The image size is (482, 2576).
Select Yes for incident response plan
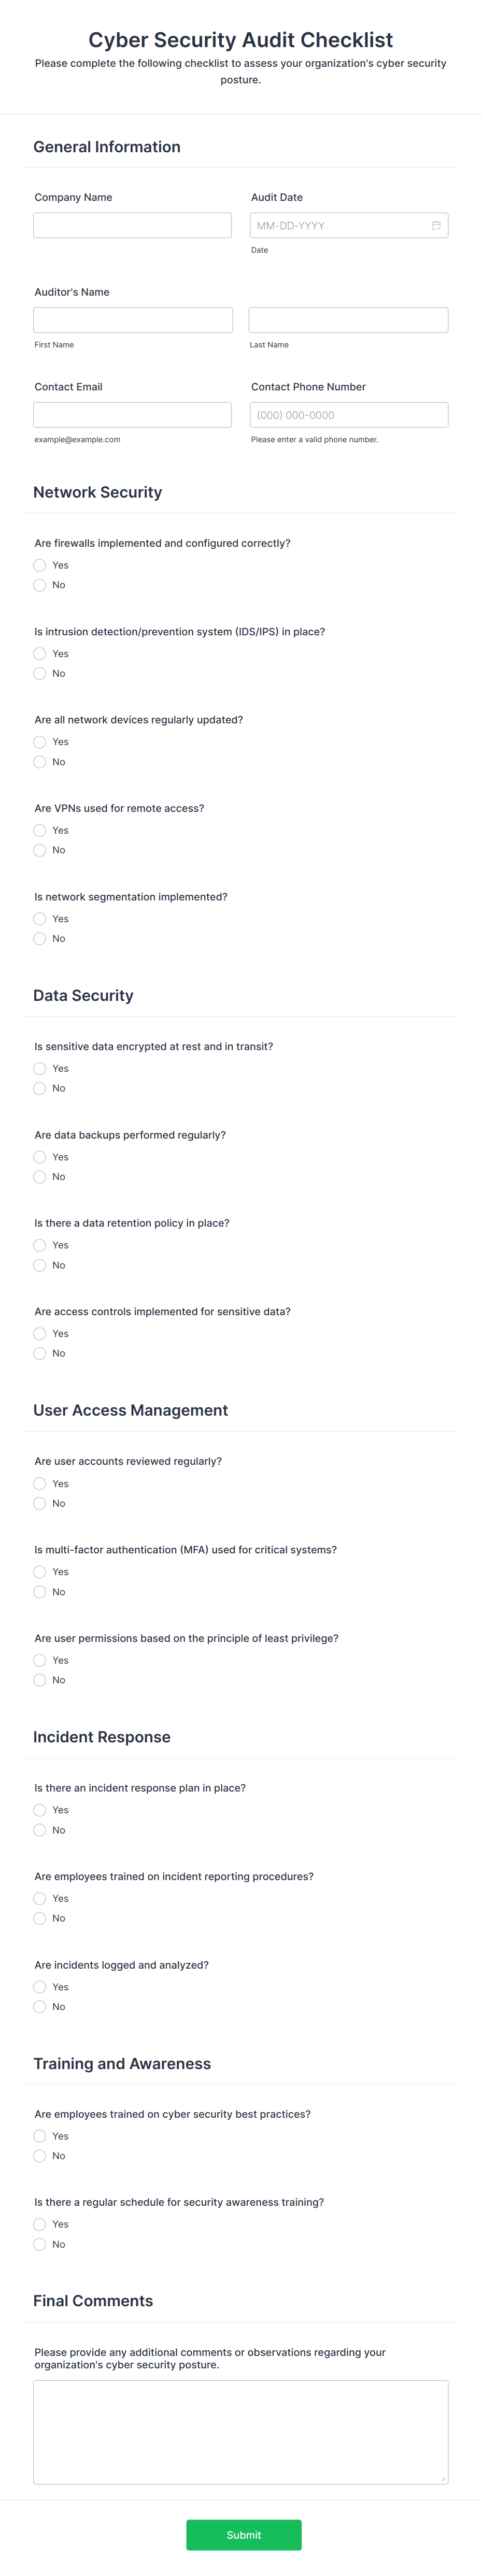pyautogui.click(x=39, y=1809)
